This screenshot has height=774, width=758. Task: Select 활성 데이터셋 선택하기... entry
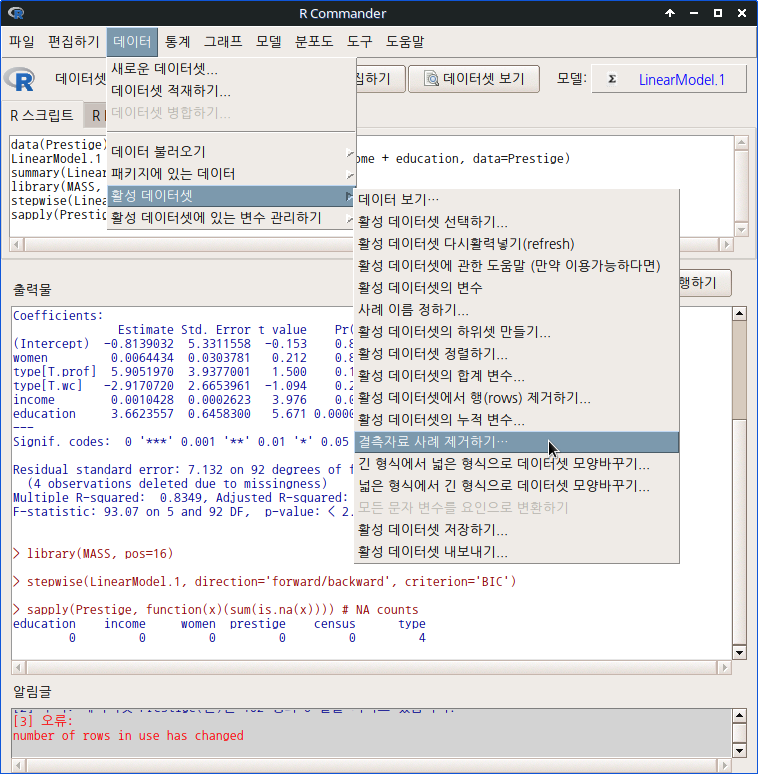517,222
